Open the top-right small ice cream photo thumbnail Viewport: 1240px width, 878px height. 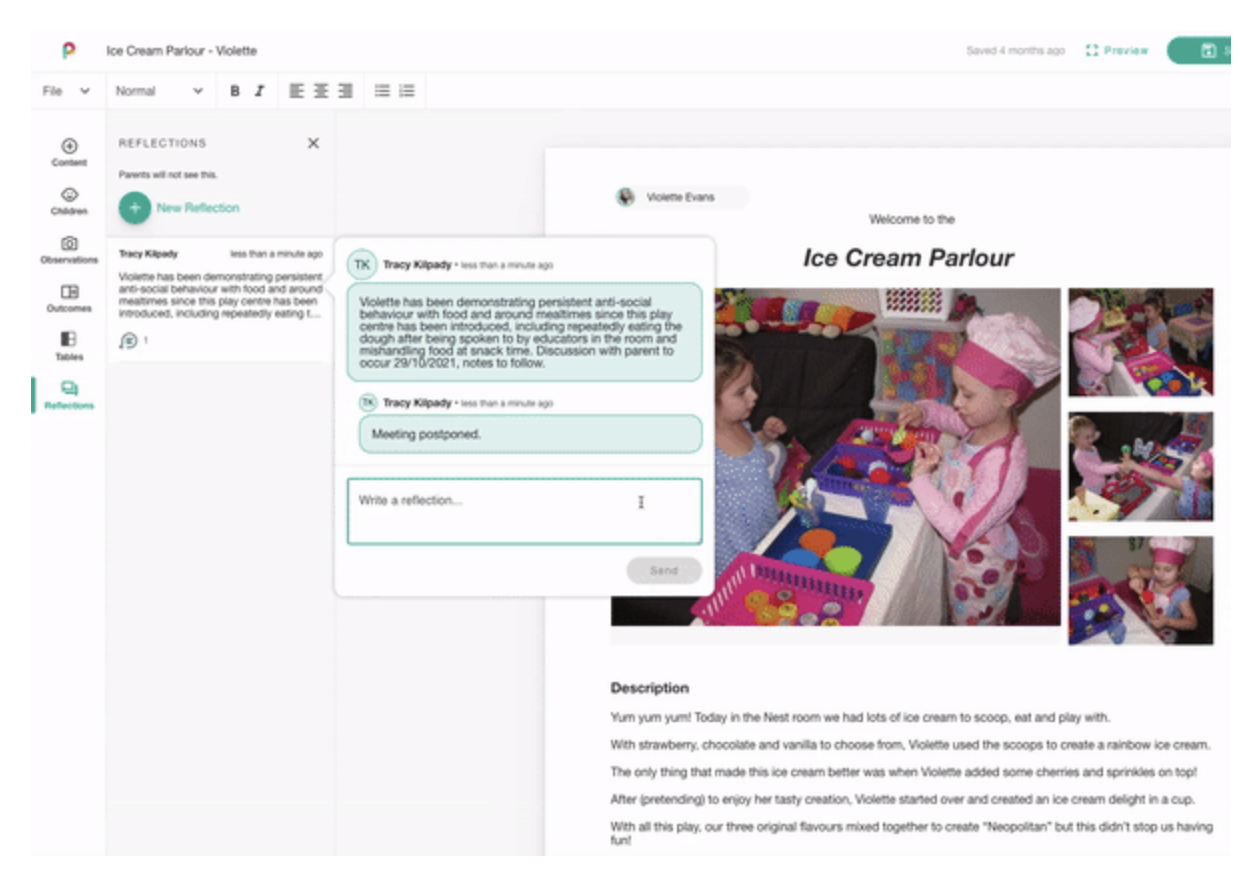coord(1140,342)
